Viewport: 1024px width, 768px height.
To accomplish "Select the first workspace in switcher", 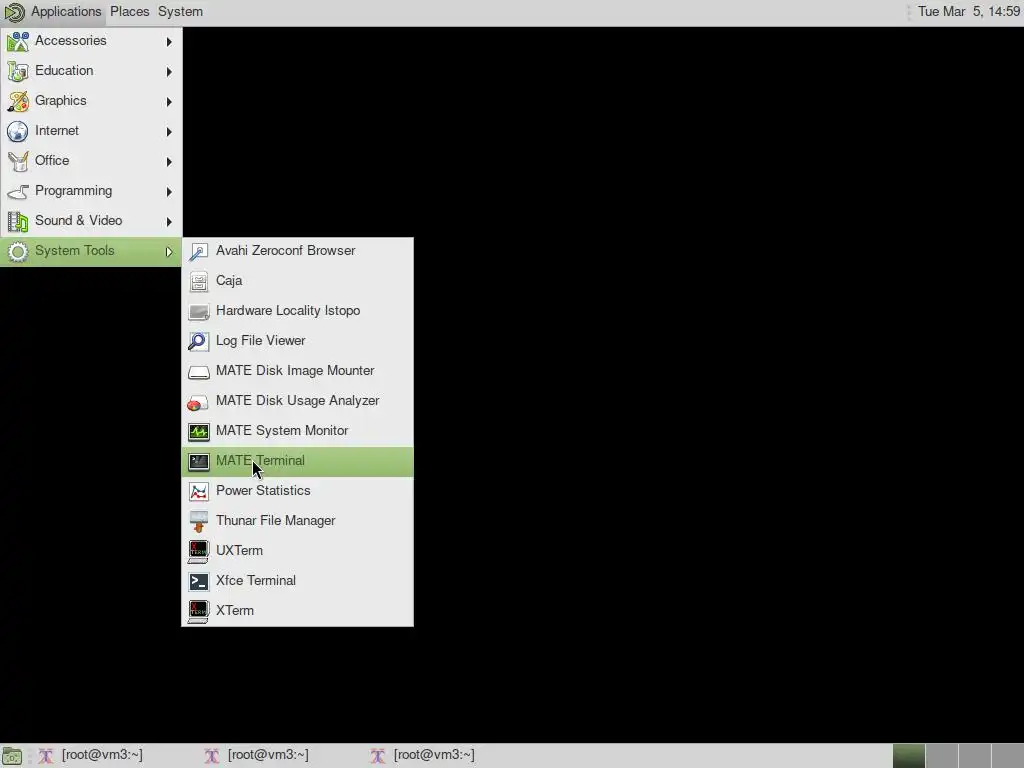I will point(908,756).
